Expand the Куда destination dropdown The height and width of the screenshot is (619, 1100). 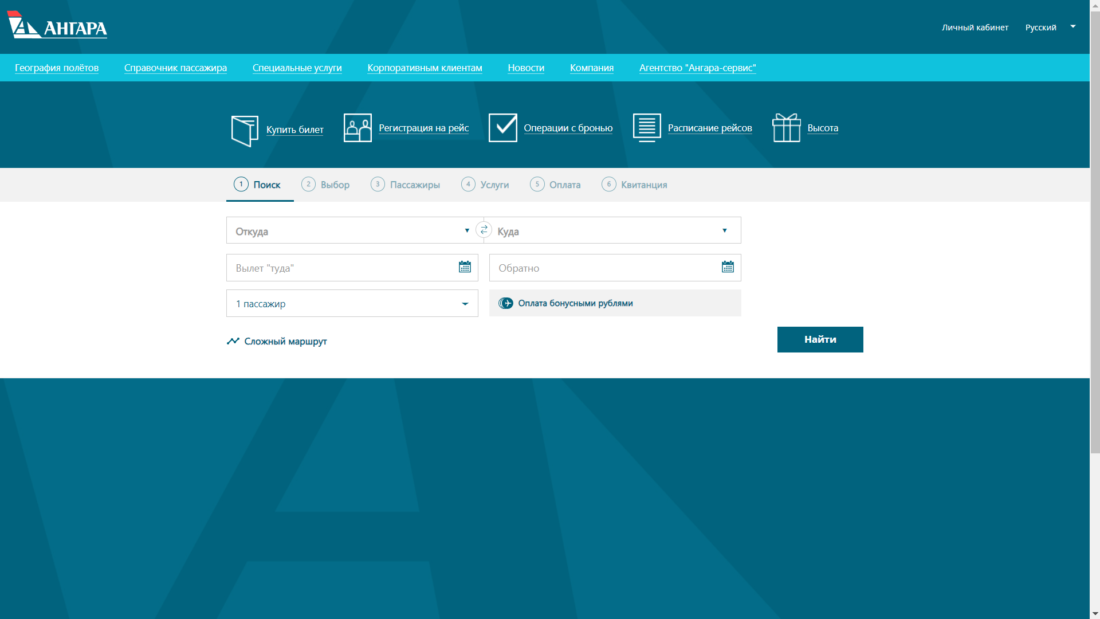tap(724, 231)
